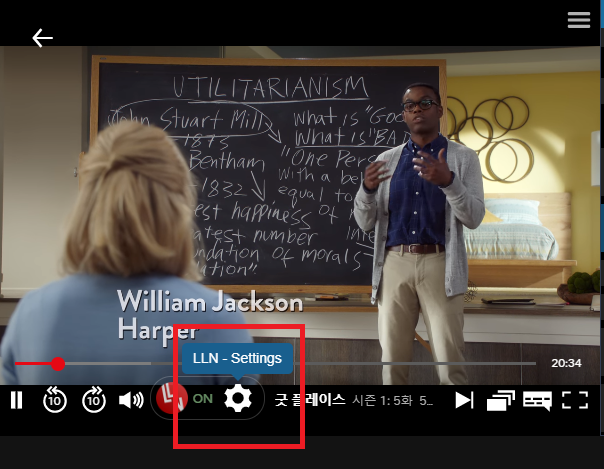The width and height of the screenshot is (604, 469).
Task: Open the hamburger menu at top right
Action: click(x=579, y=20)
